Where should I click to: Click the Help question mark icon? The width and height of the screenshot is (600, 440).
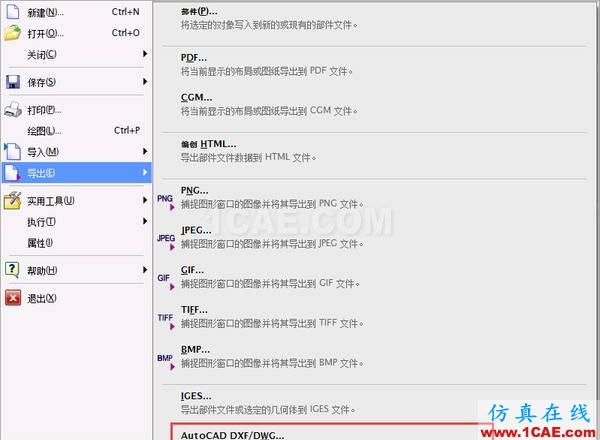[12, 270]
